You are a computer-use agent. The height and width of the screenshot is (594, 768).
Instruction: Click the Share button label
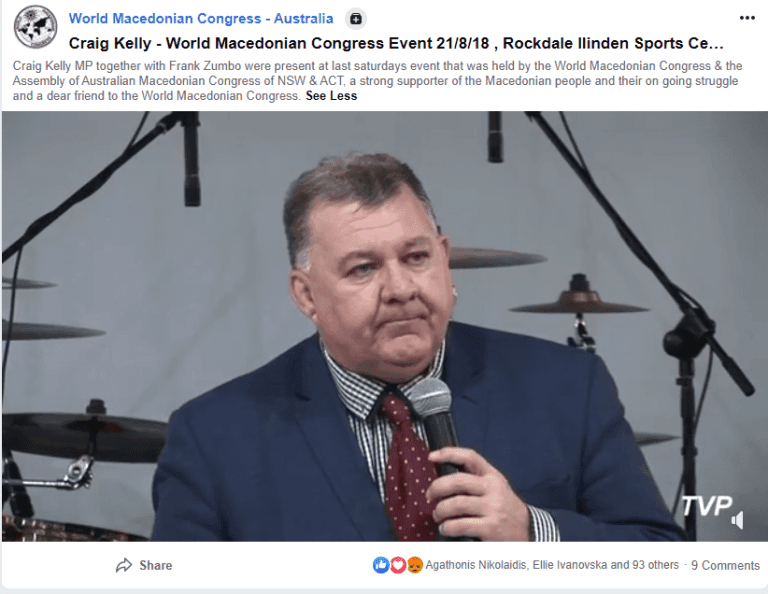[156, 566]
